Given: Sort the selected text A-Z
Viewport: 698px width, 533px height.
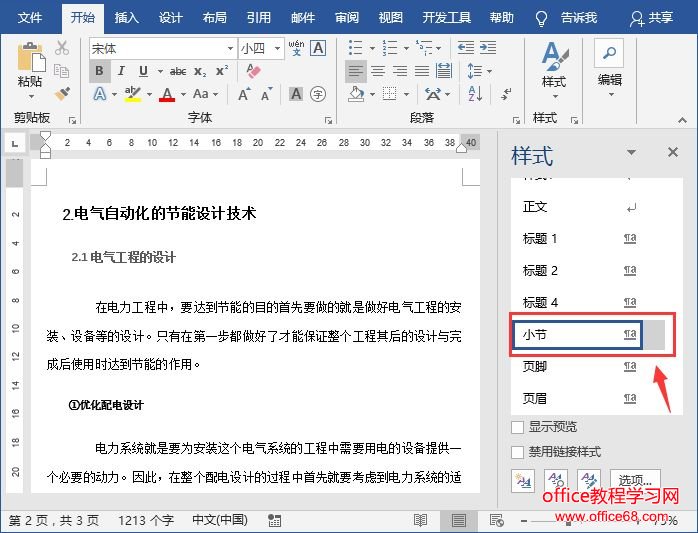Looking at the screenshot, I should (x=475, y=94).
